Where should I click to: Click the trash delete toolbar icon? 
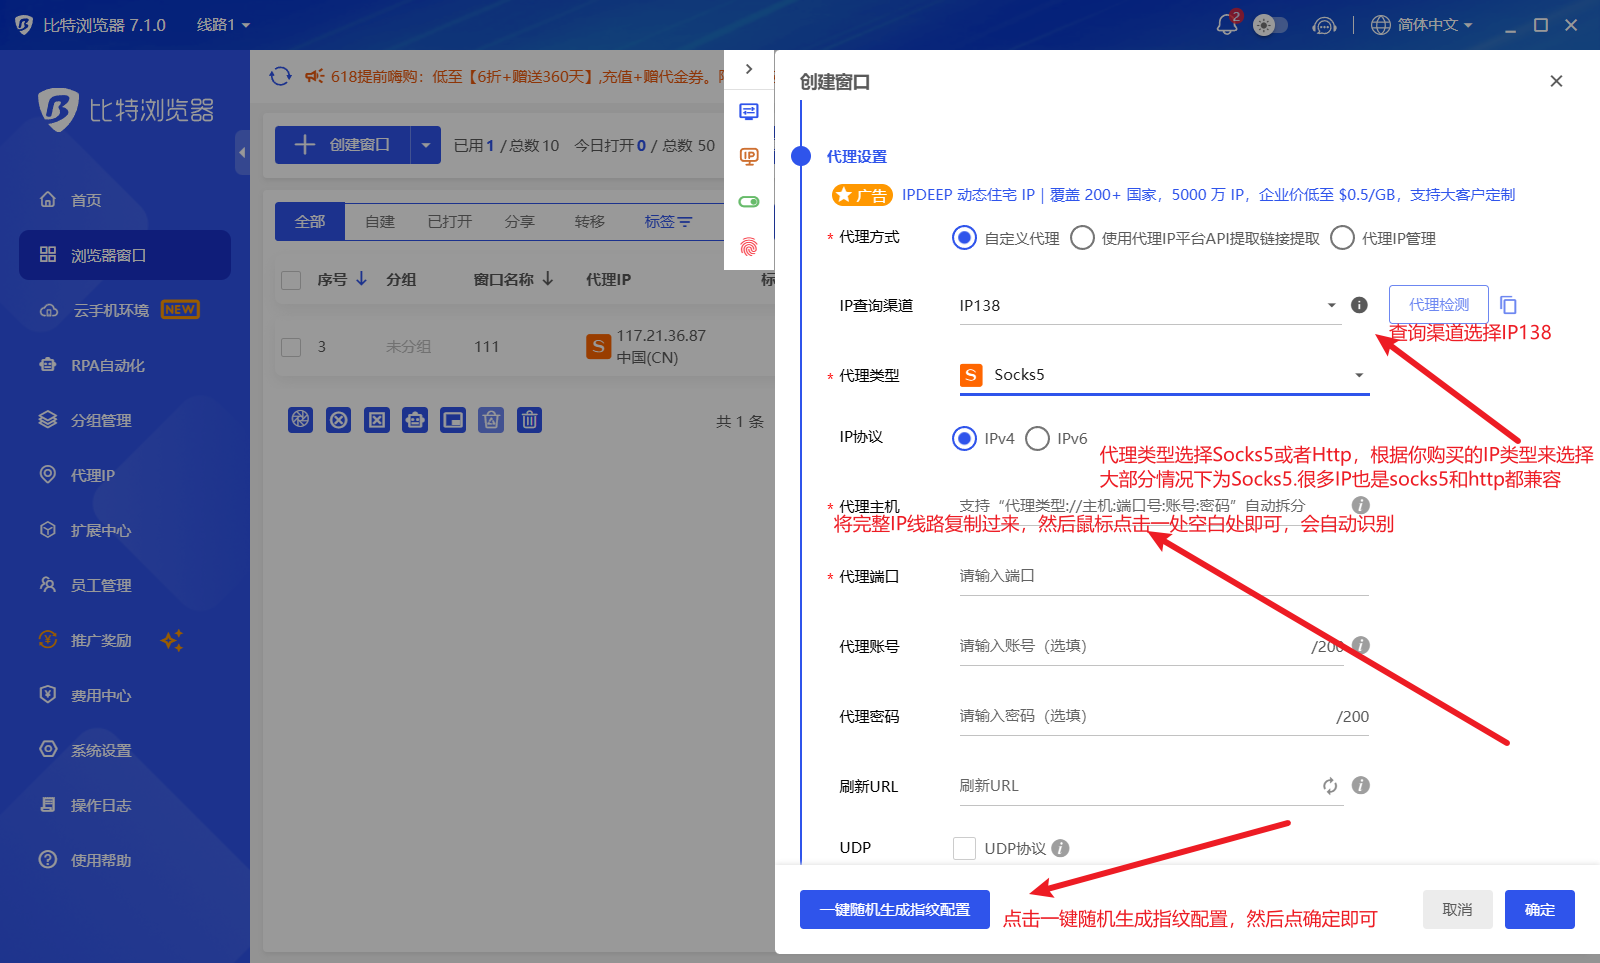pos(530,420)
